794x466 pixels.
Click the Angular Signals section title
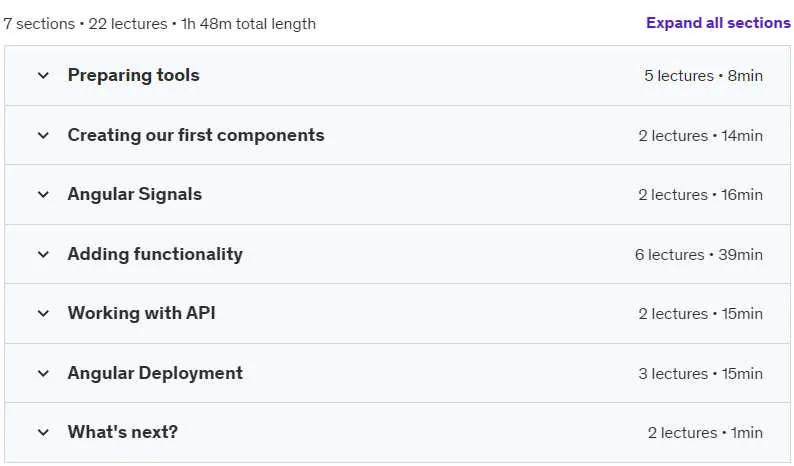coord(135,194)
